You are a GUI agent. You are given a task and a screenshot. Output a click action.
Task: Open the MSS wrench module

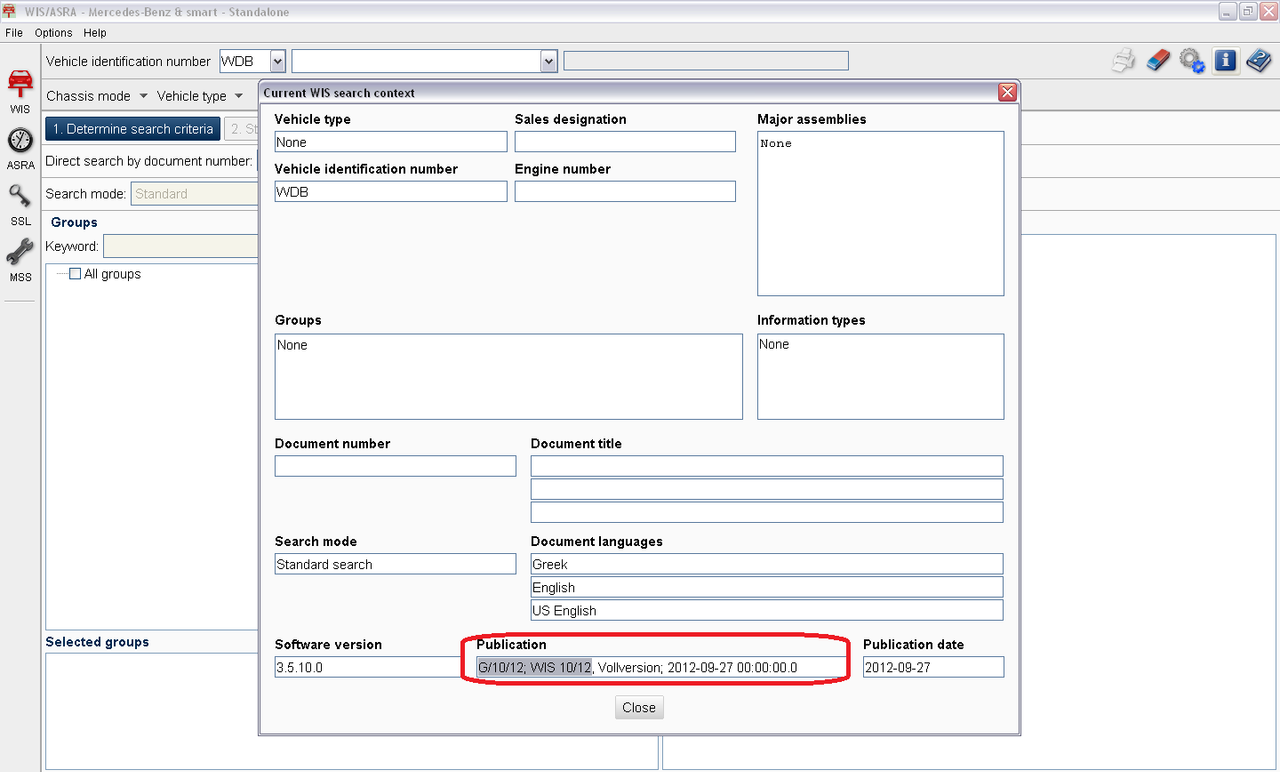tap(20, 260)
